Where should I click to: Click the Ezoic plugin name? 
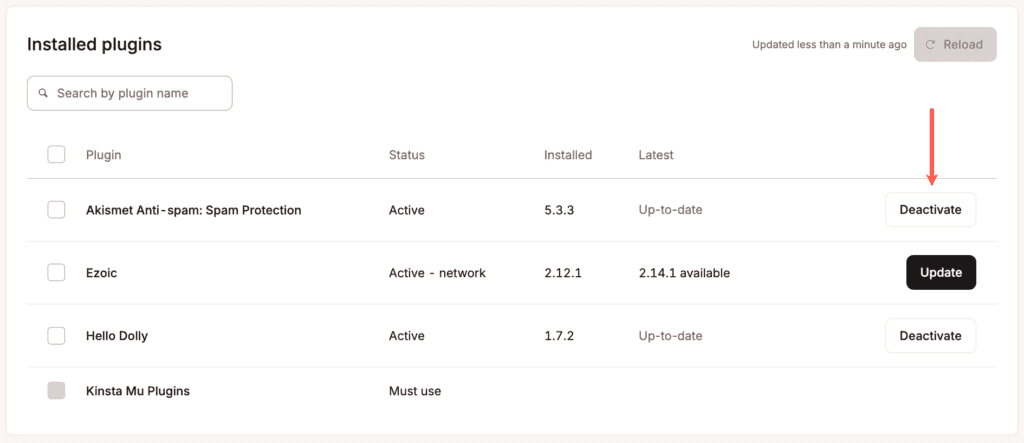click(102, 273)
